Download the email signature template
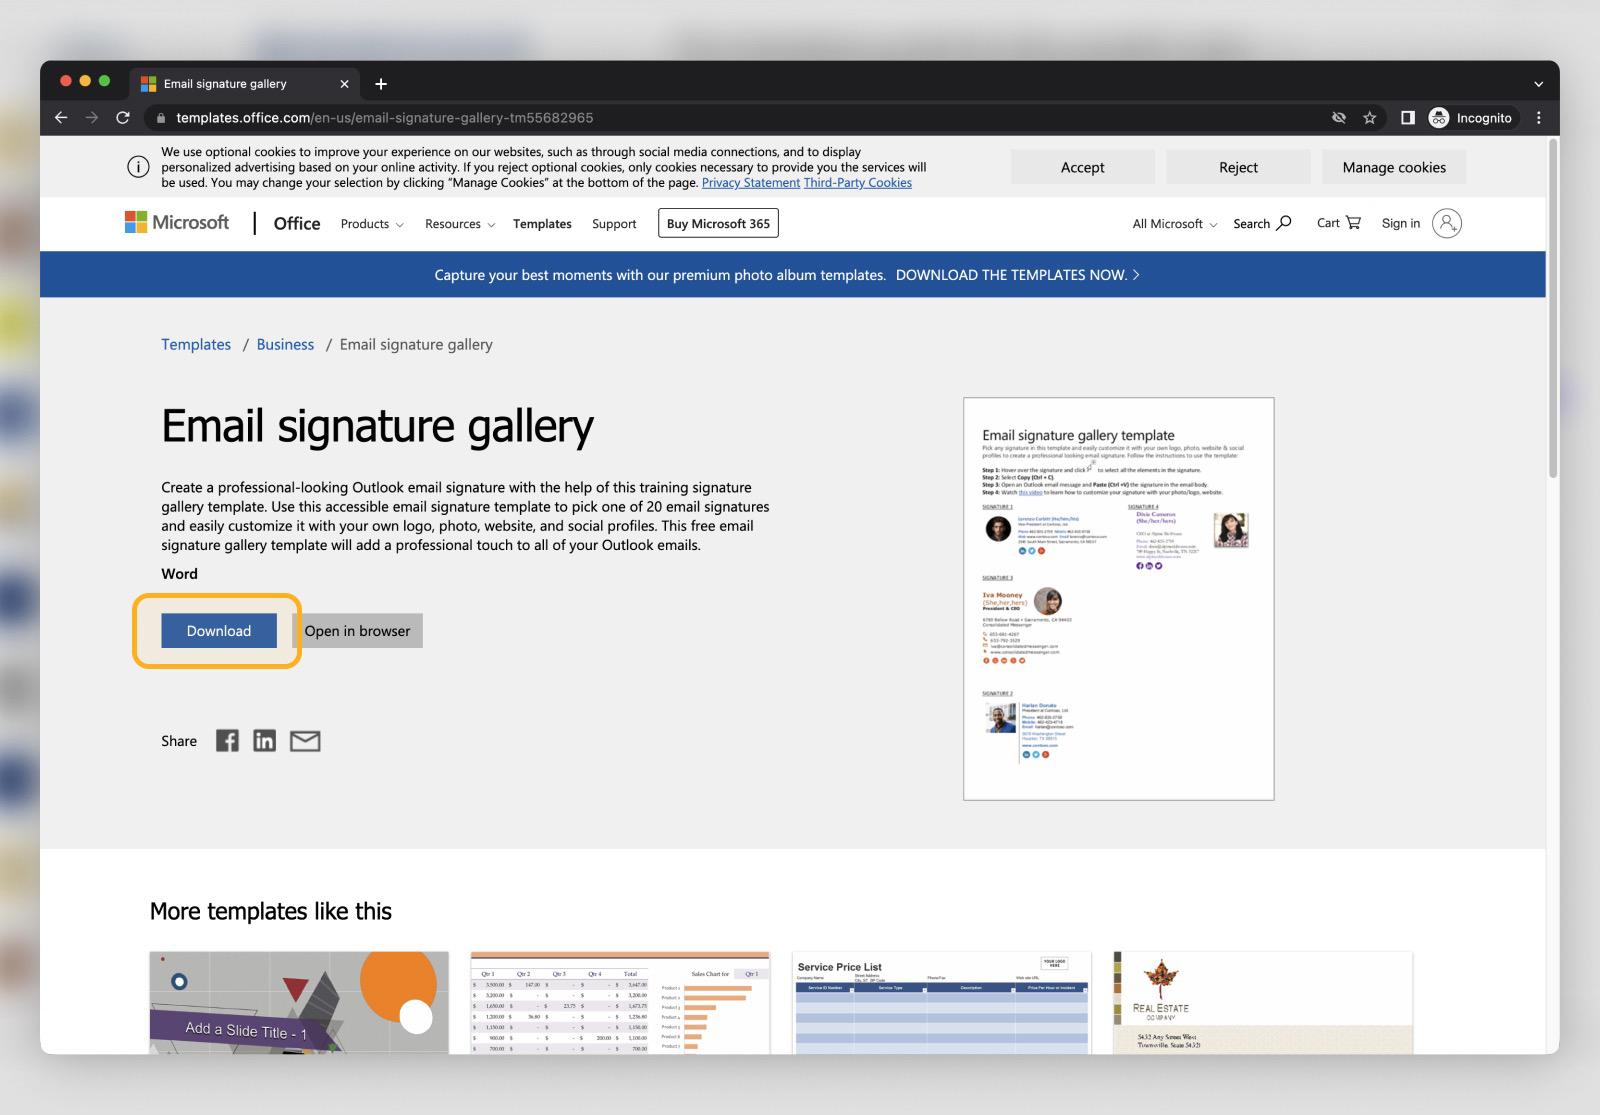This screenshot has height=1115, width=1600. coord(218,630)
